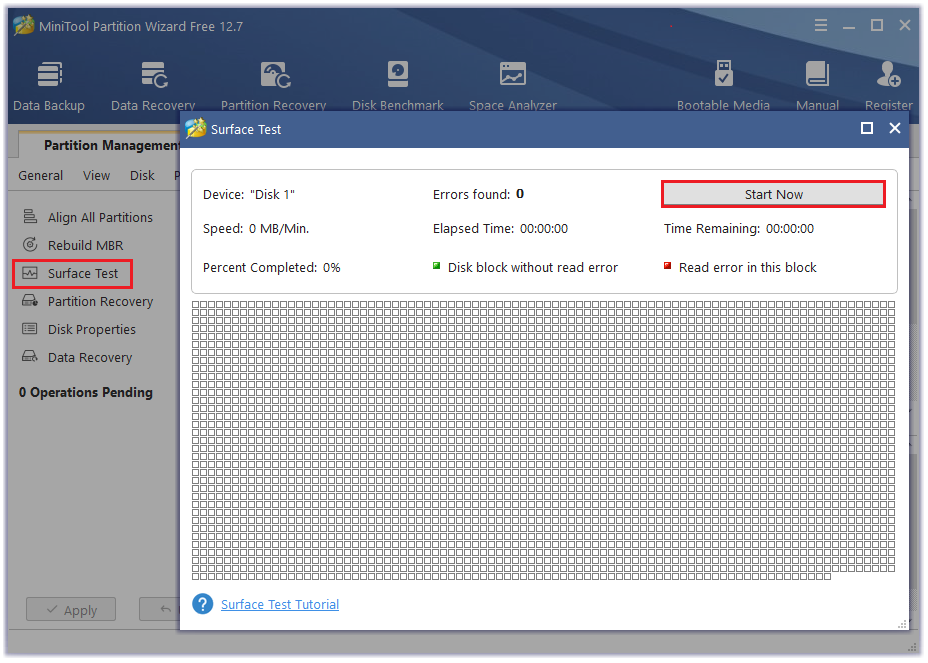The height and width of the screenshot is (663, 928).
Task: Click the red read-error legend square
Action: (668, 266)
